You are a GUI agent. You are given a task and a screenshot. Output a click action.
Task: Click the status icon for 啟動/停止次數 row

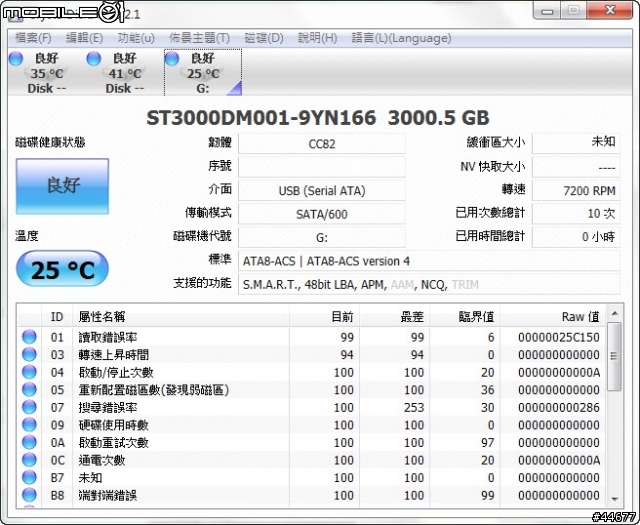(x=29, y=372)
